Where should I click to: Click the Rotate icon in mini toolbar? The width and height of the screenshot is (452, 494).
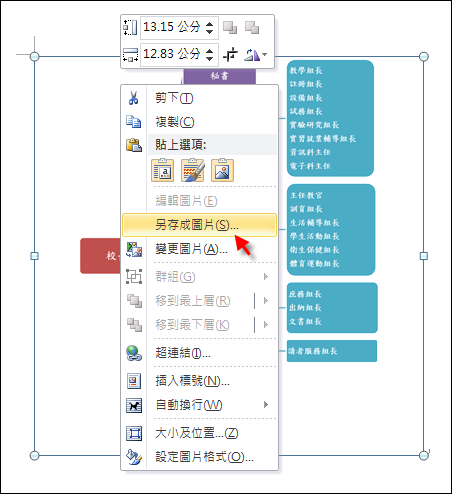(x=252, y=55)
